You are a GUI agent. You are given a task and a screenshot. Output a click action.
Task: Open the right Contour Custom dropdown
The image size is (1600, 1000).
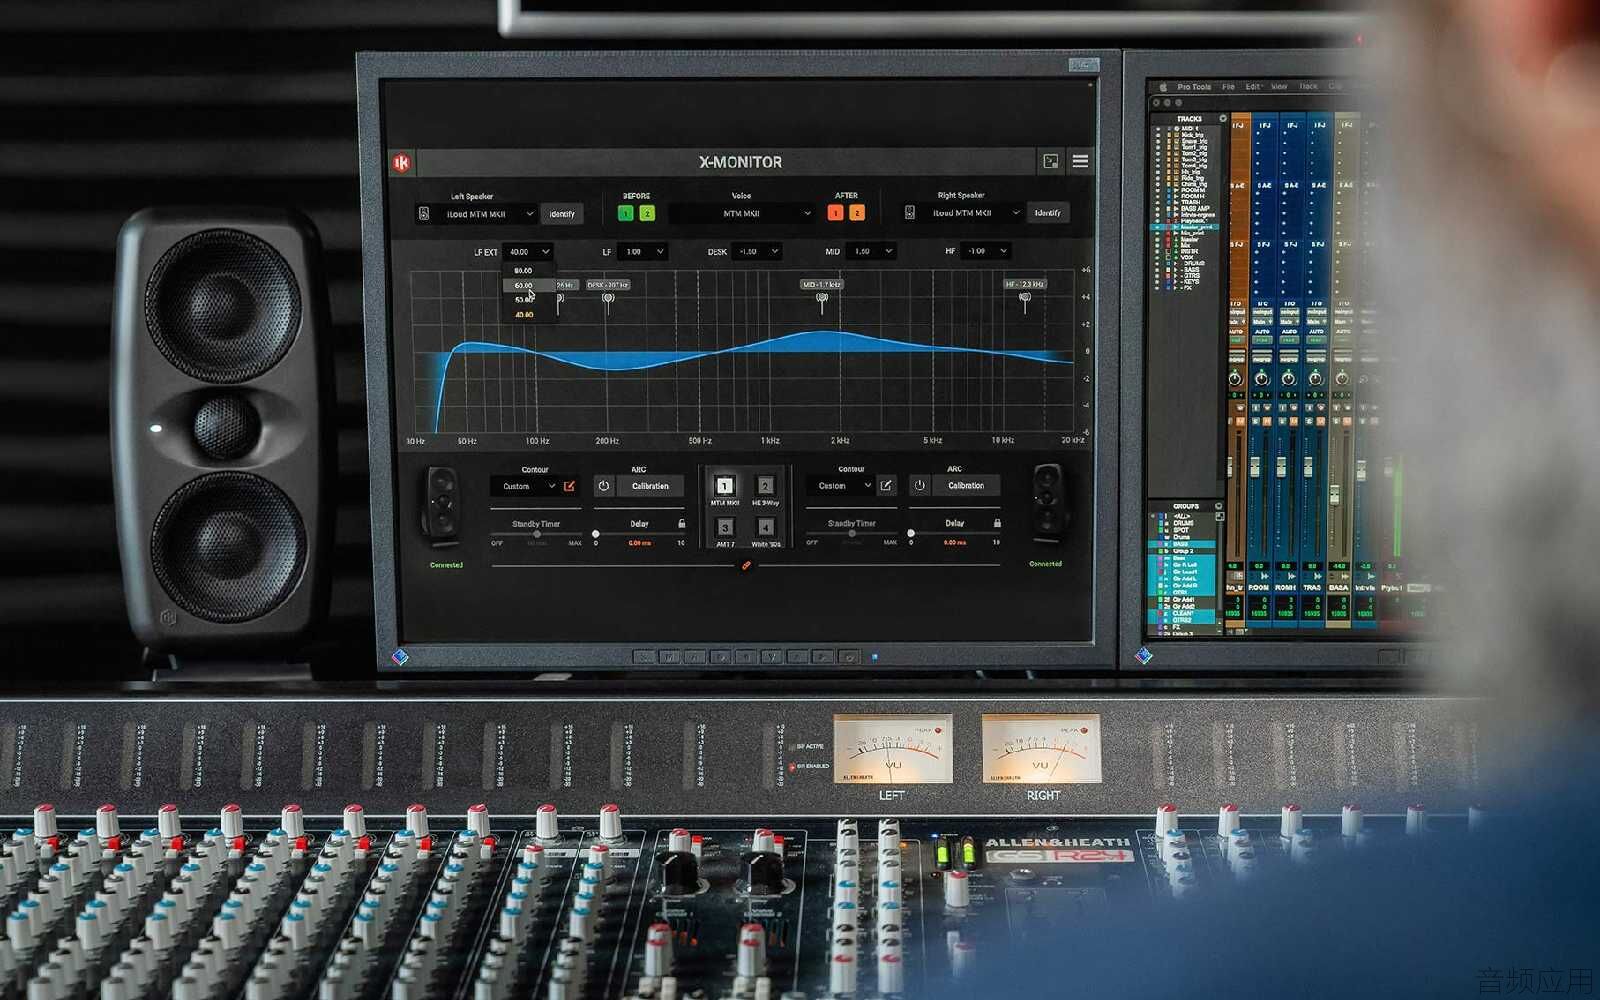[x=840, y=486]
